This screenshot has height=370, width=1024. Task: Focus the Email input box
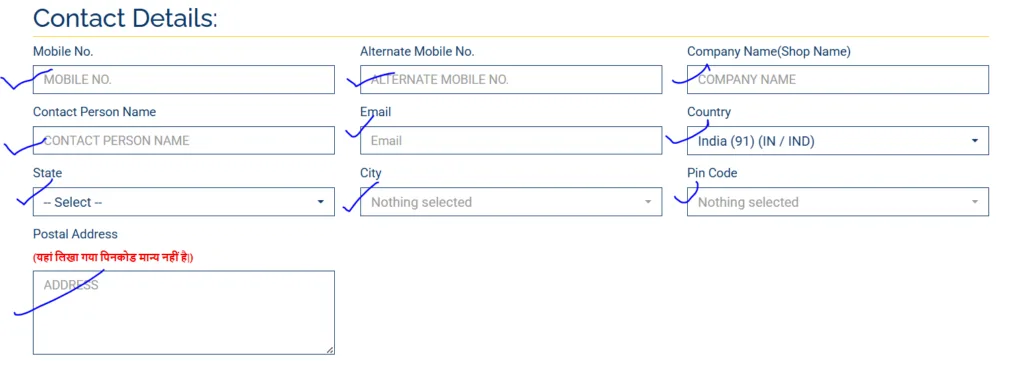(x=511, y=140)
